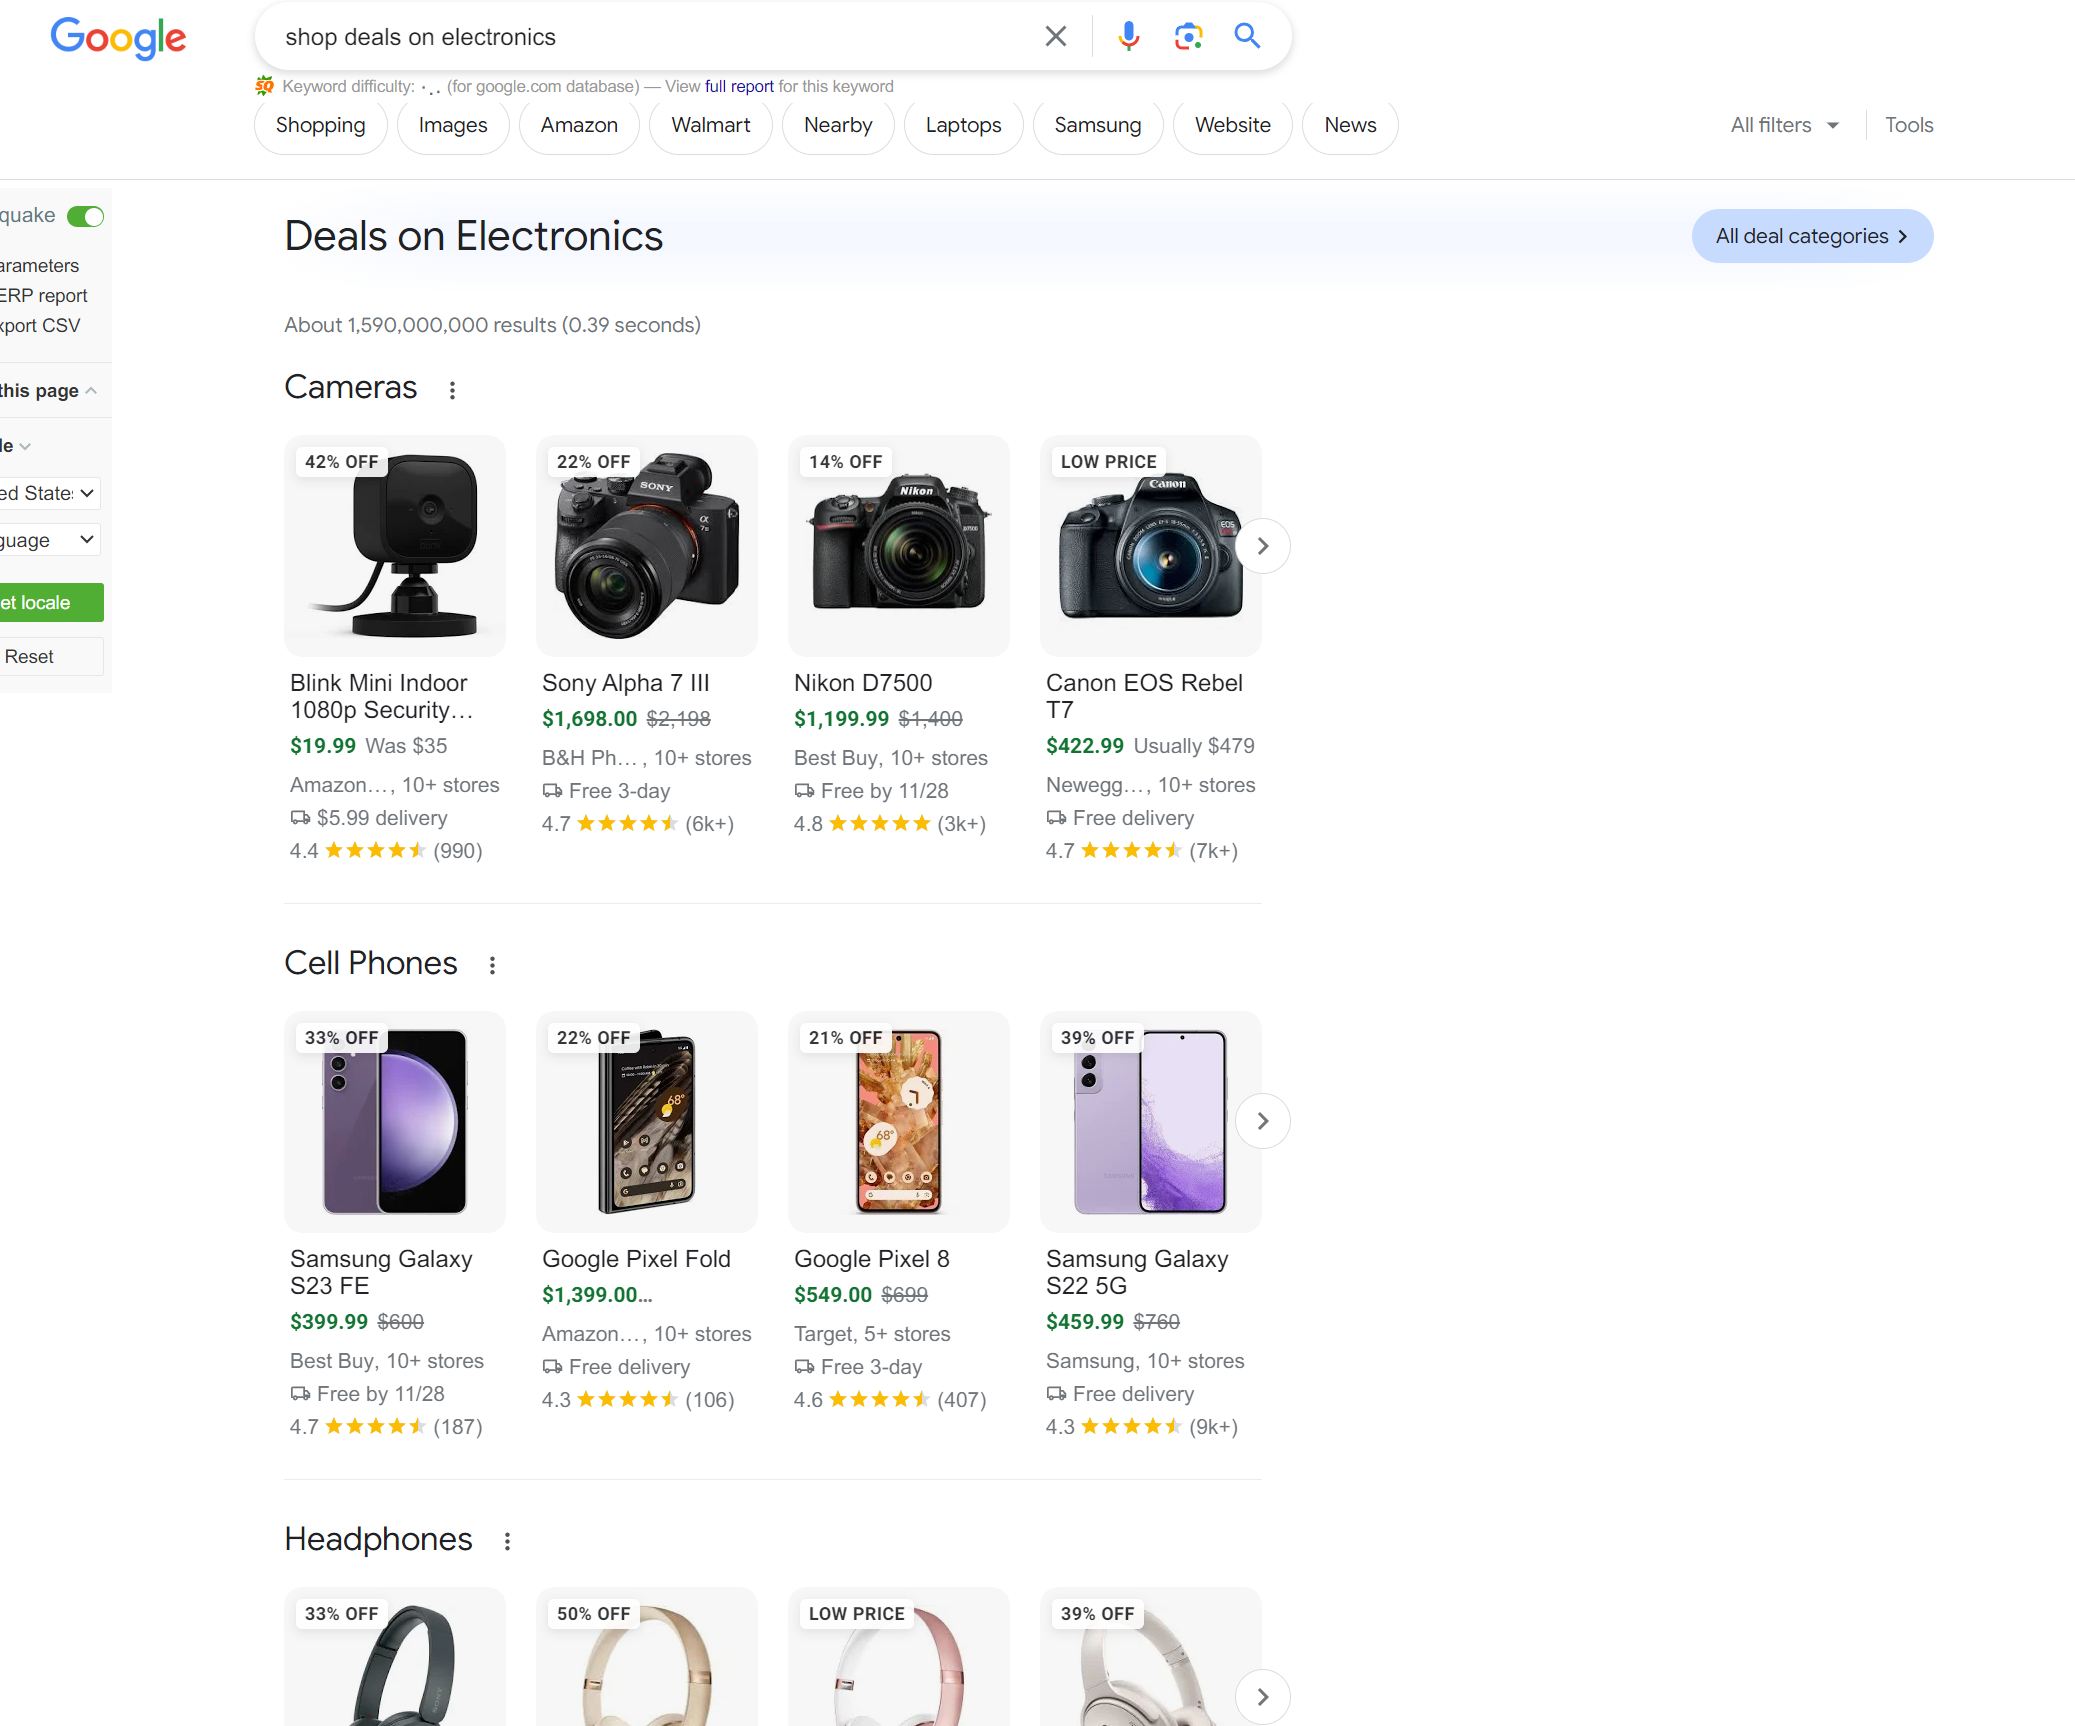
Task: Click the magnifying glass search button
Action: (x=1247, y=36)
